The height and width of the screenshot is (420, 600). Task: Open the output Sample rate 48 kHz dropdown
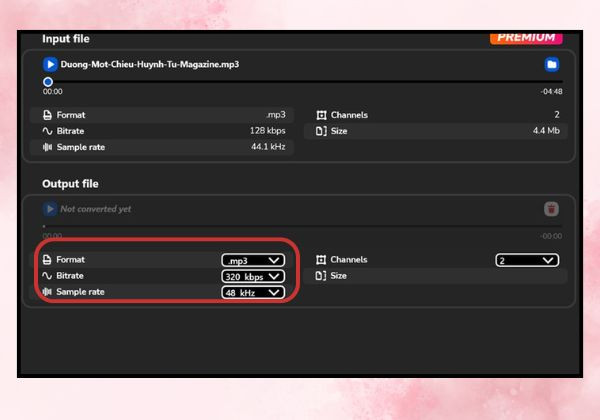[x=253, y=292]
